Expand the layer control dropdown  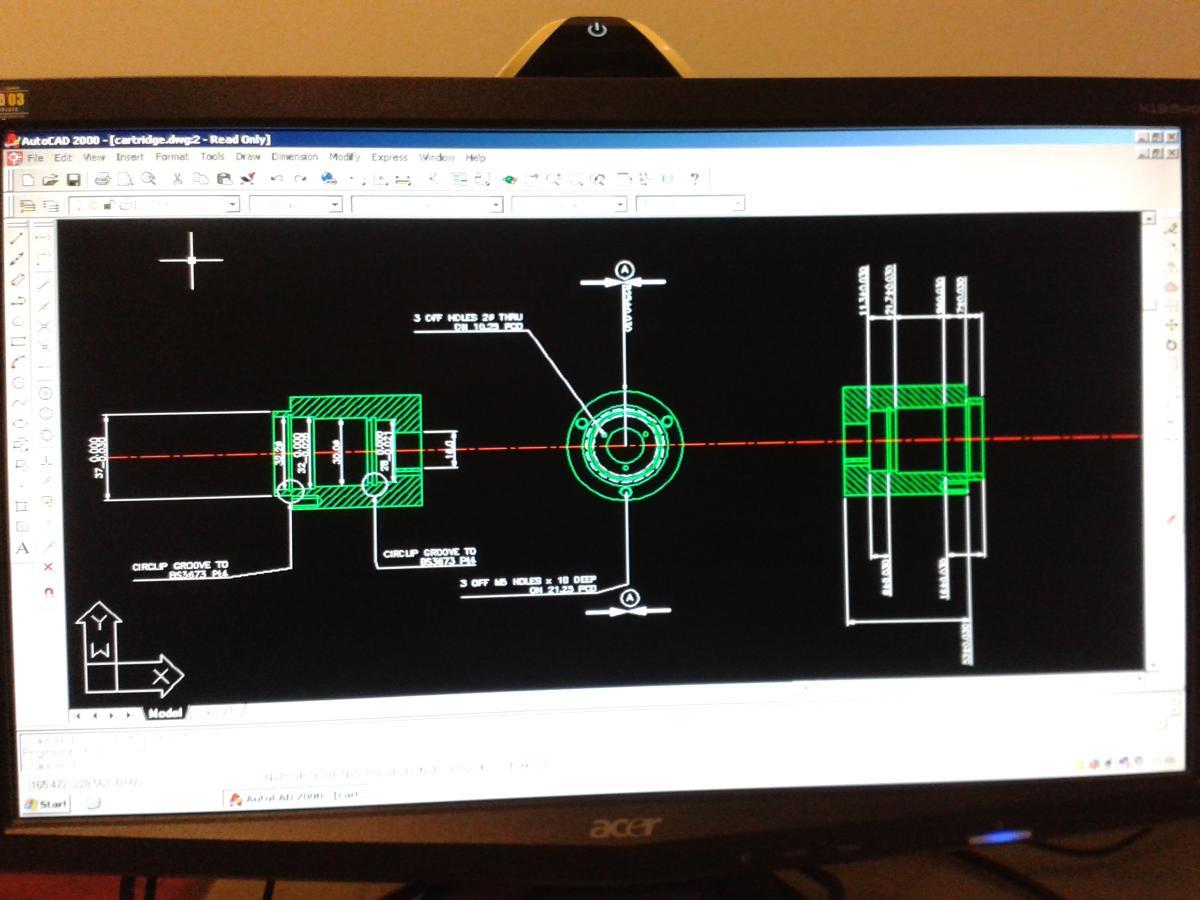(x=233, y=205)
